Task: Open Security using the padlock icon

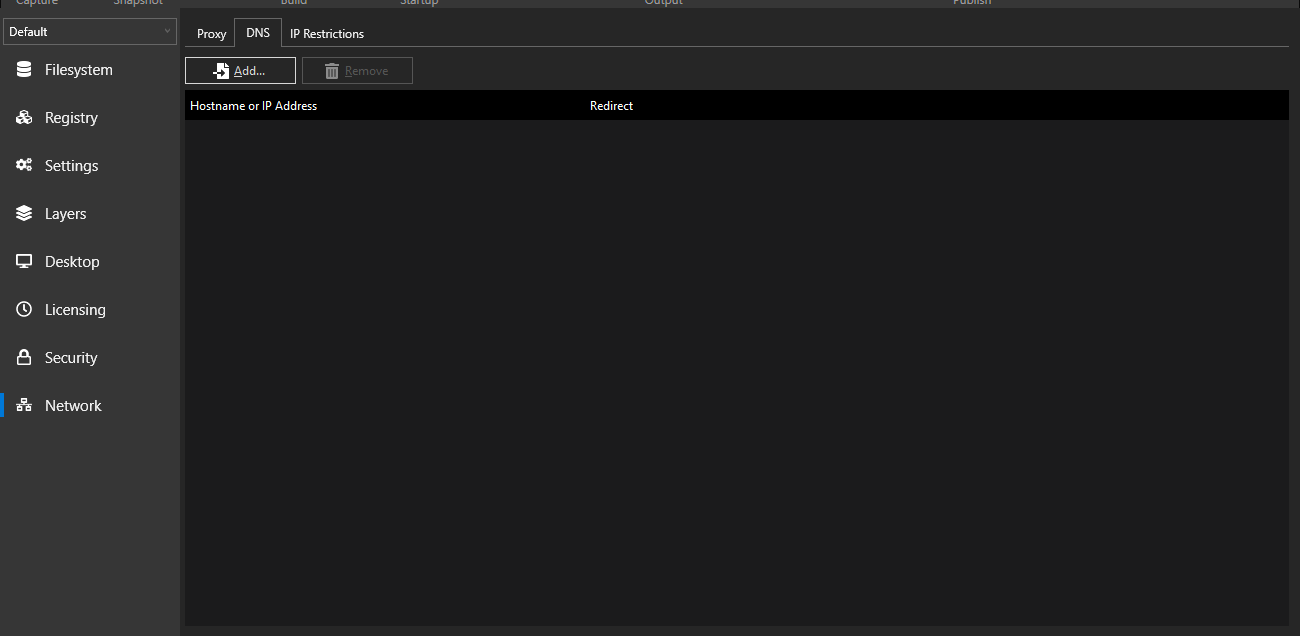Action: pyautogui.click(x=23, y=357)
